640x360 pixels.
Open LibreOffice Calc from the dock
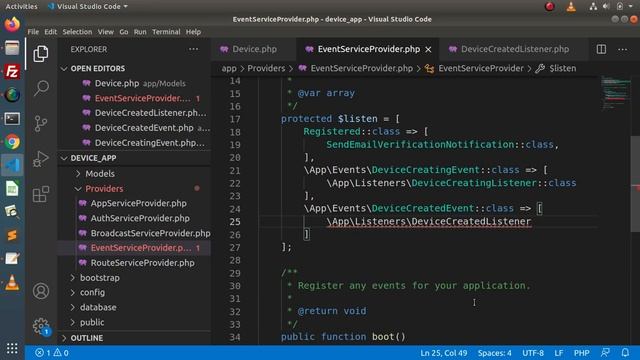point(12,189)
